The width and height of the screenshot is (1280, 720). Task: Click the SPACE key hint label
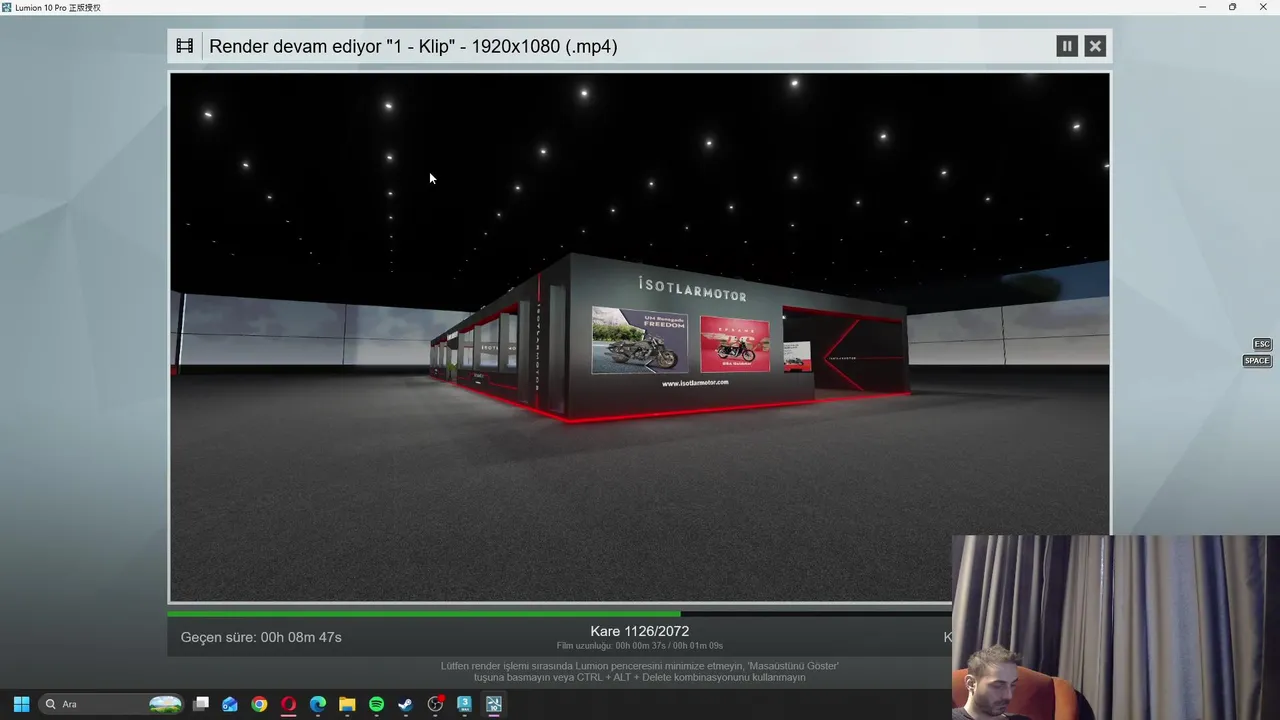tap(1257, 361)
